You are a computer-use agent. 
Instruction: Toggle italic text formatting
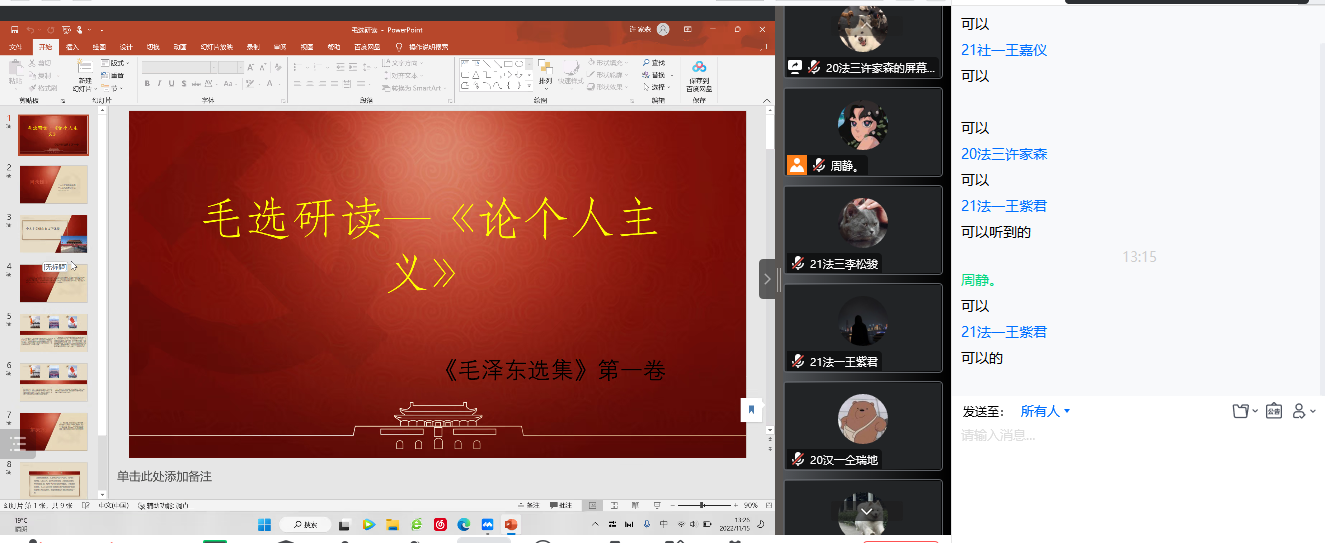point(159,84)
